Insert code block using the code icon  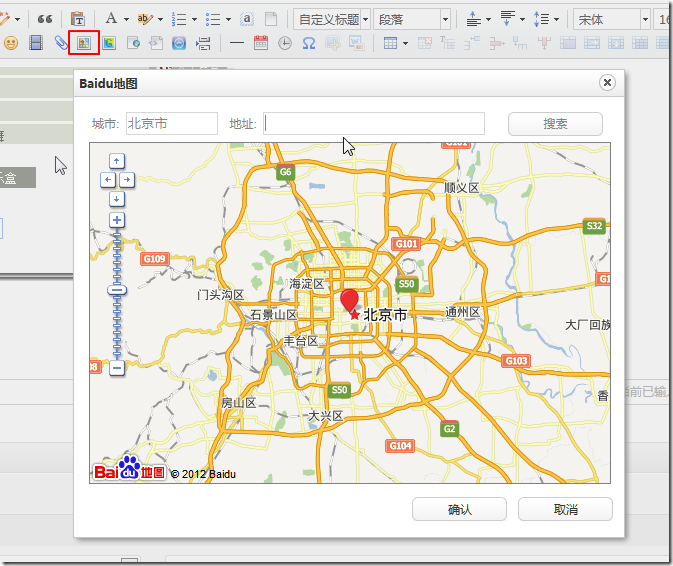click(x=156, y=43)
